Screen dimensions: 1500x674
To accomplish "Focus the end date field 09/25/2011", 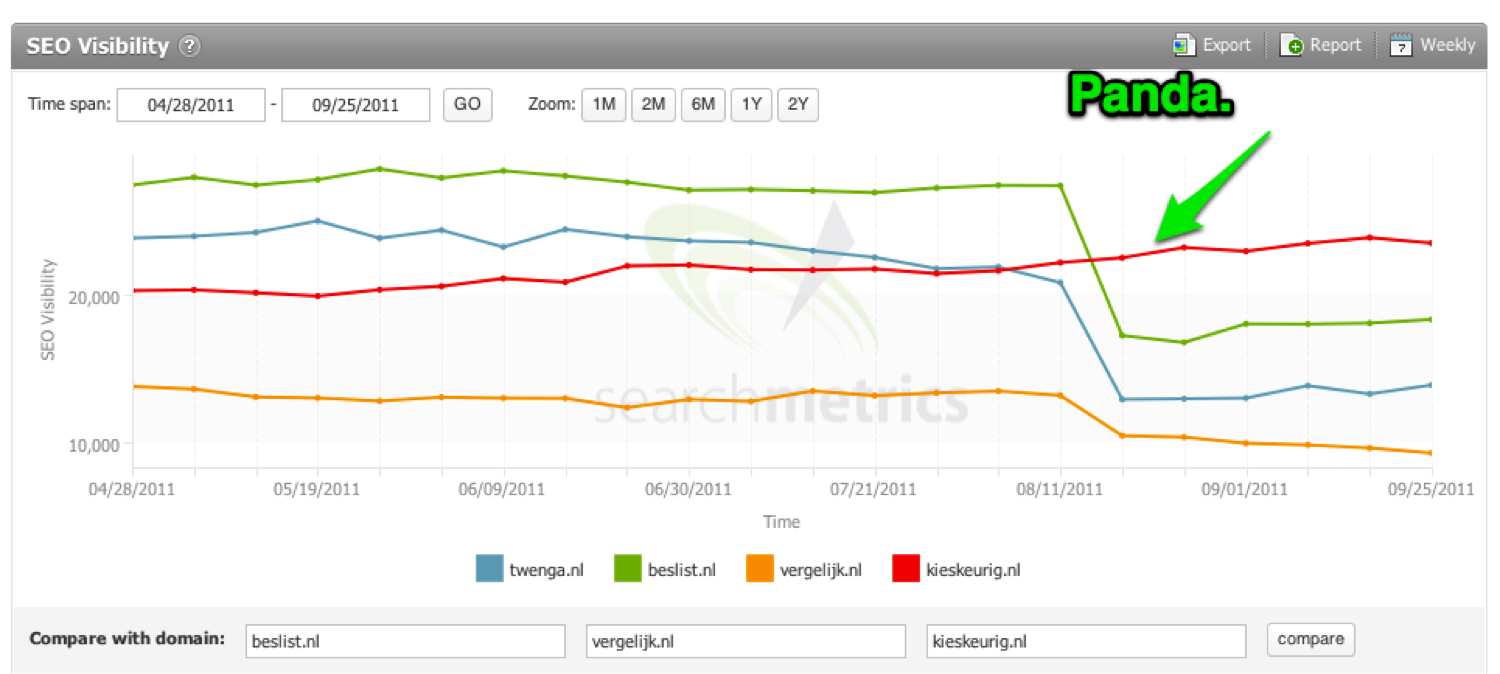I will pos(356,105).
